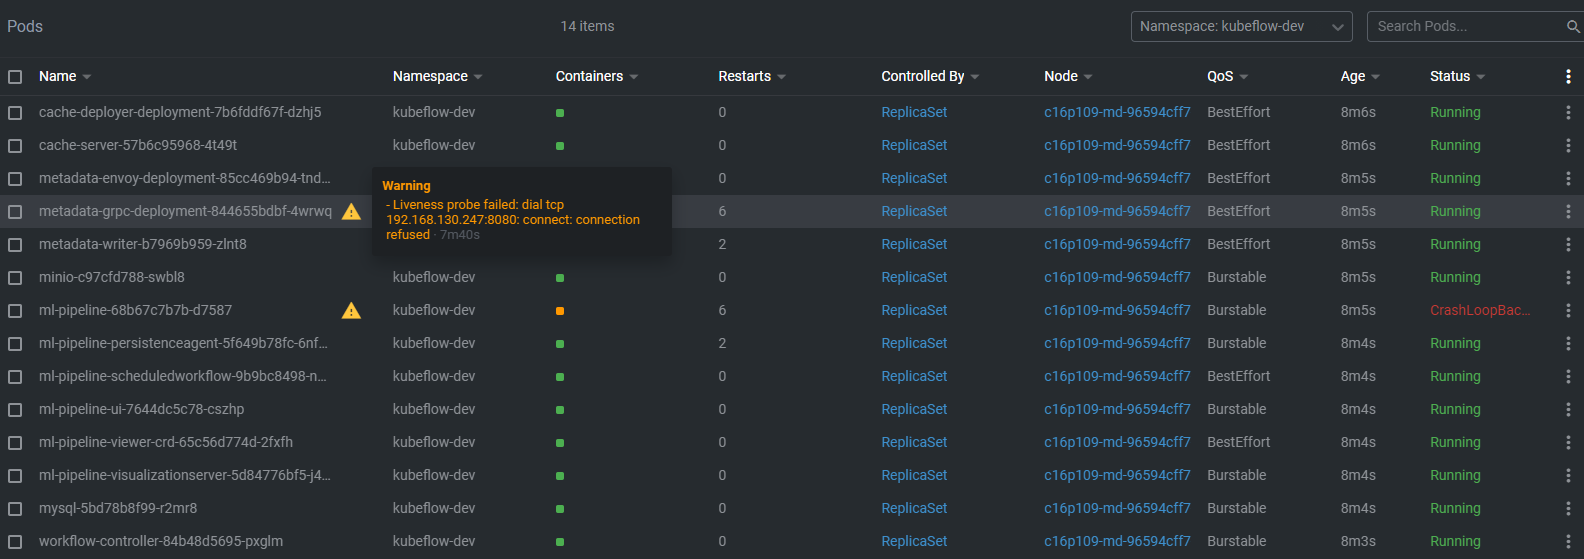Sort by Controlled By column header
This screenshot has height=559, width=1584.
pos(930,76)
